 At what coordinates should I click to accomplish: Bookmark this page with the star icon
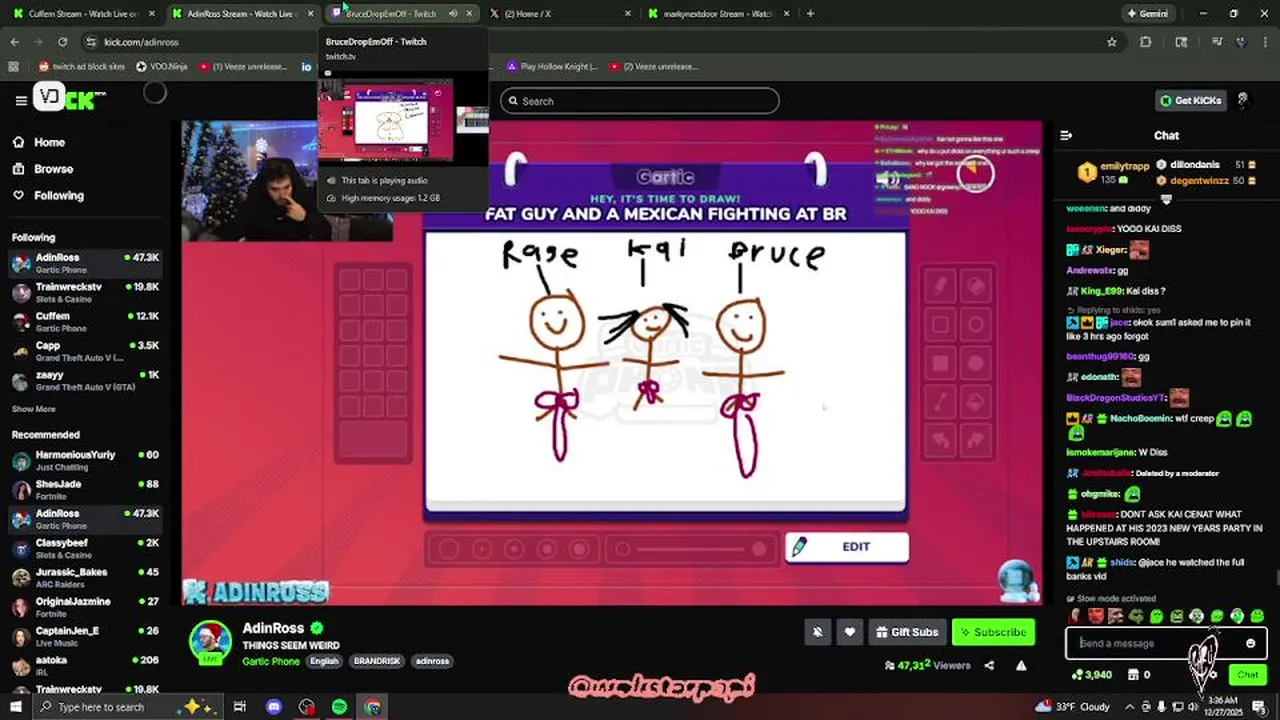point(1111,42)
